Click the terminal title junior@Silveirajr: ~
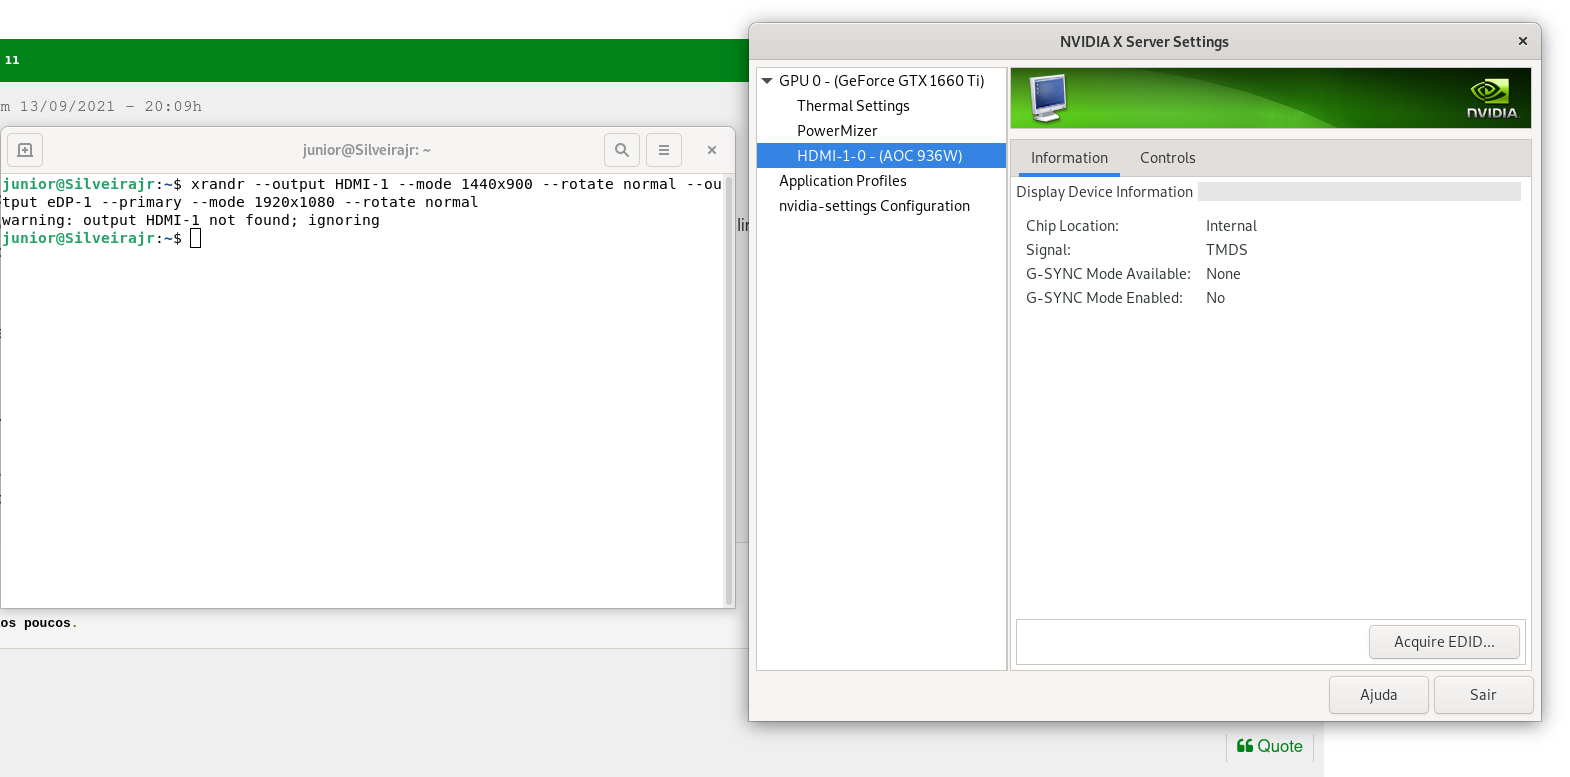 coord(367,150)
